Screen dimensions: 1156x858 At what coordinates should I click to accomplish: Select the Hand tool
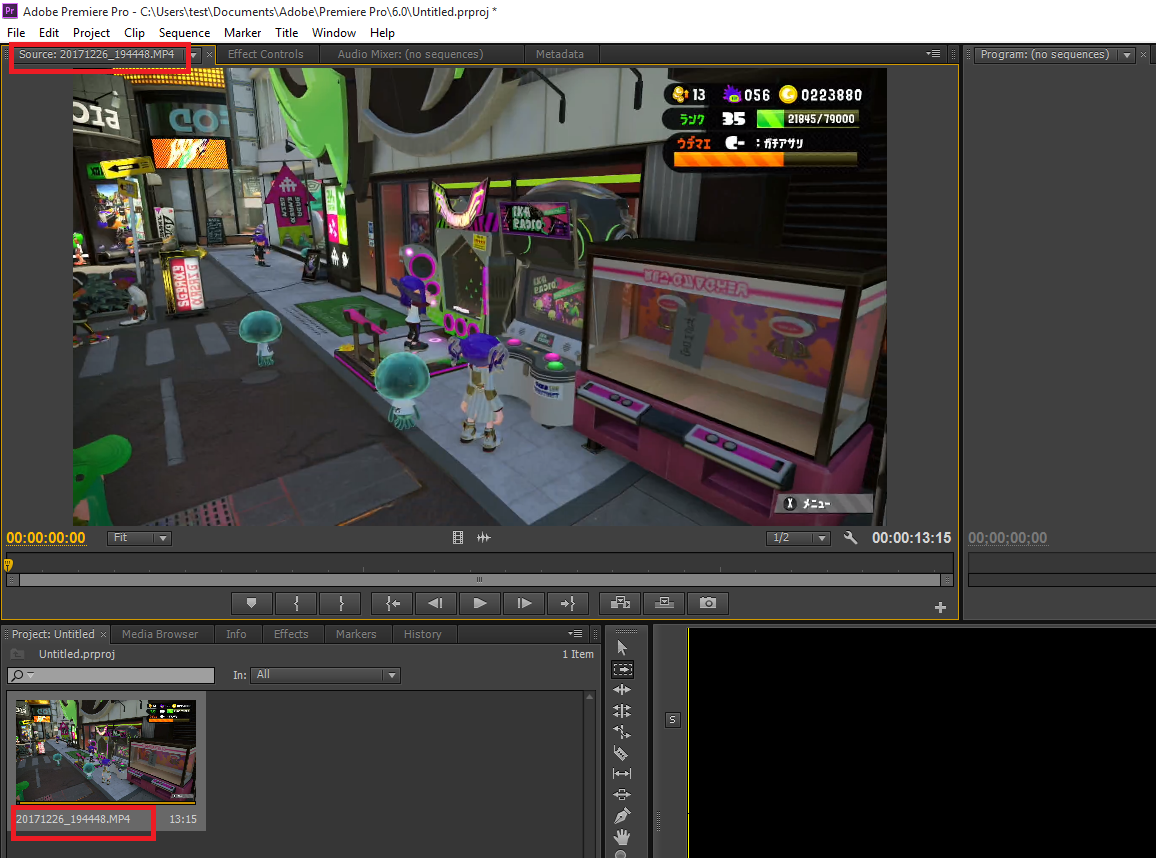click(x=621, y=837)
